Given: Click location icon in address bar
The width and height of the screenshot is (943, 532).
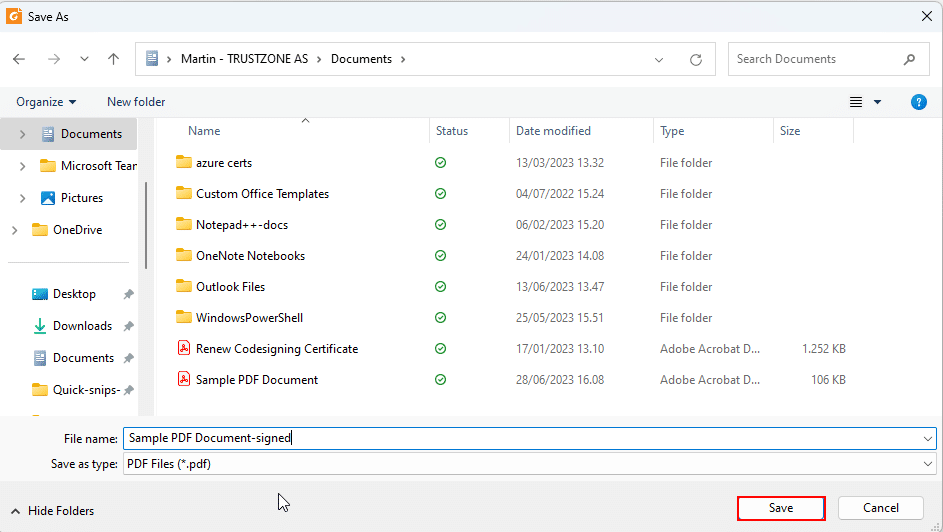Looking at the screenshot, I should [152, 58].
